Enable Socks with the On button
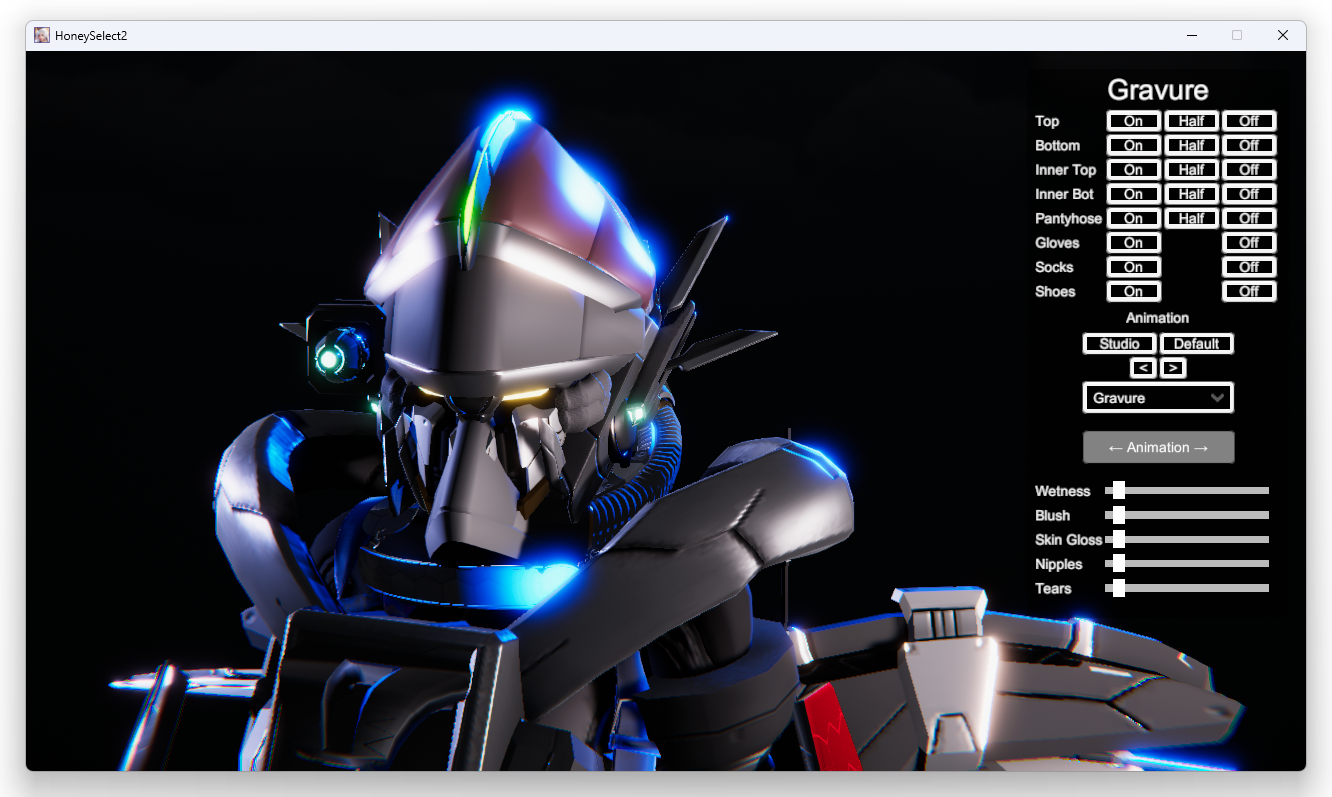The height and width of the screenshot is (797, 1332). pos(1133,267)
